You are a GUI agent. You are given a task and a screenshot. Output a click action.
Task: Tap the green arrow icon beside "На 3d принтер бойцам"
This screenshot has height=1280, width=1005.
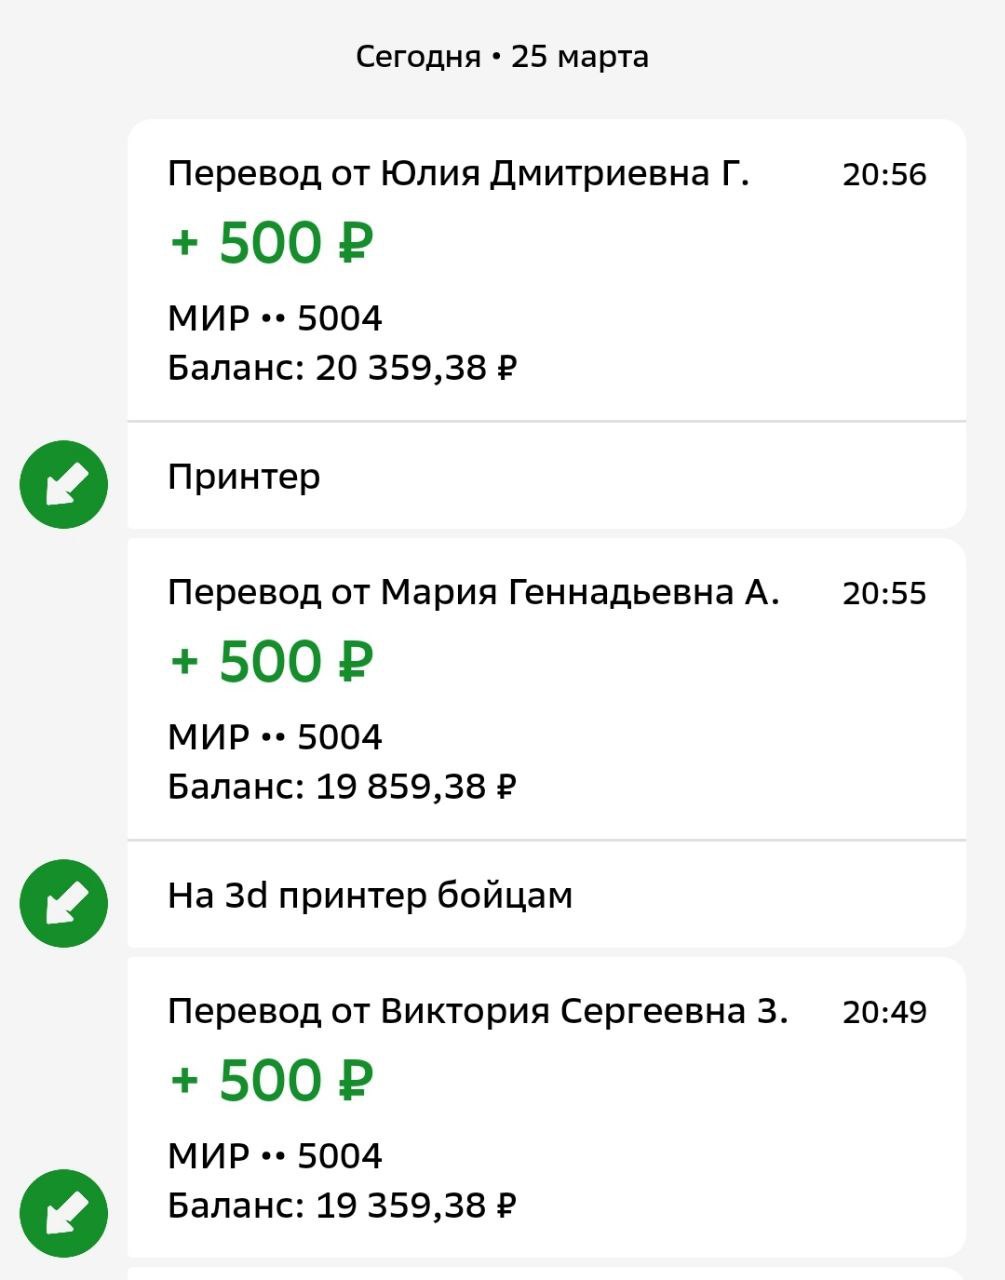tap(64, 903)
